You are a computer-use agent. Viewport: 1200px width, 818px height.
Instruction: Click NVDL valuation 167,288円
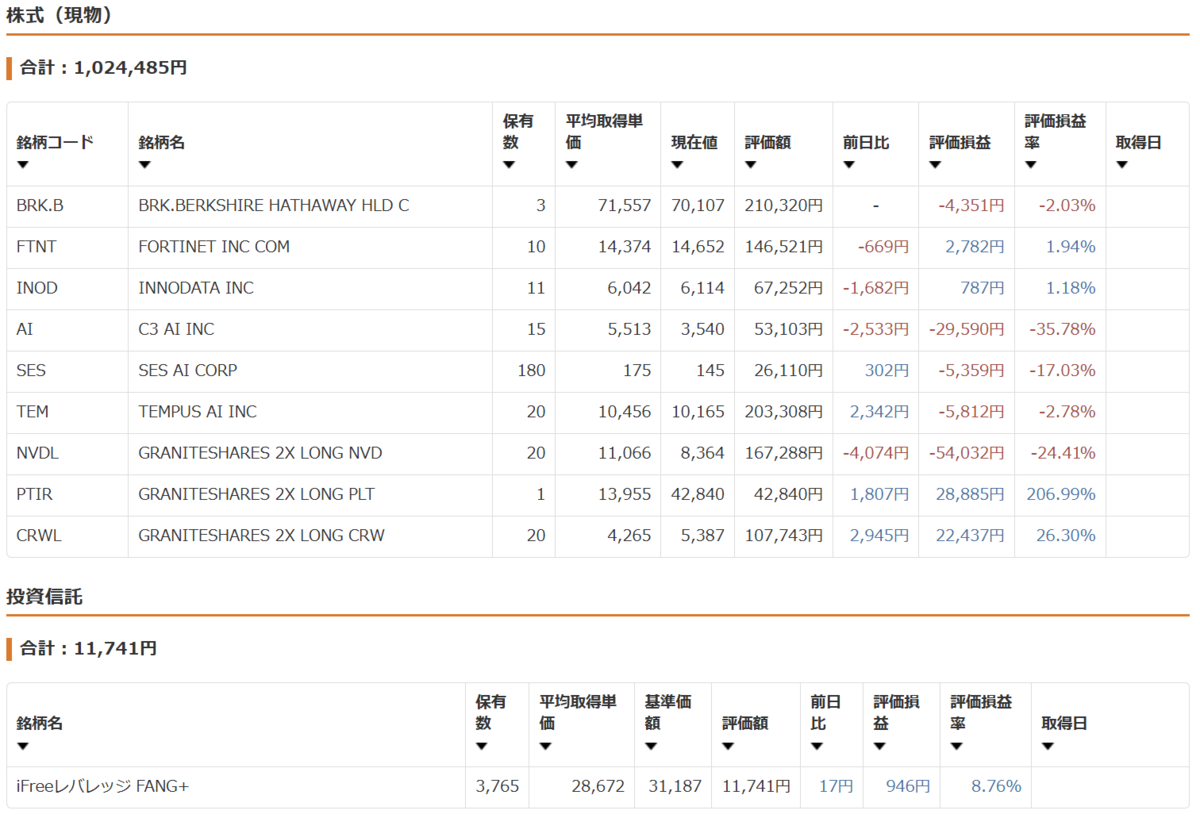pyautogui.click(x=783, y=453)
